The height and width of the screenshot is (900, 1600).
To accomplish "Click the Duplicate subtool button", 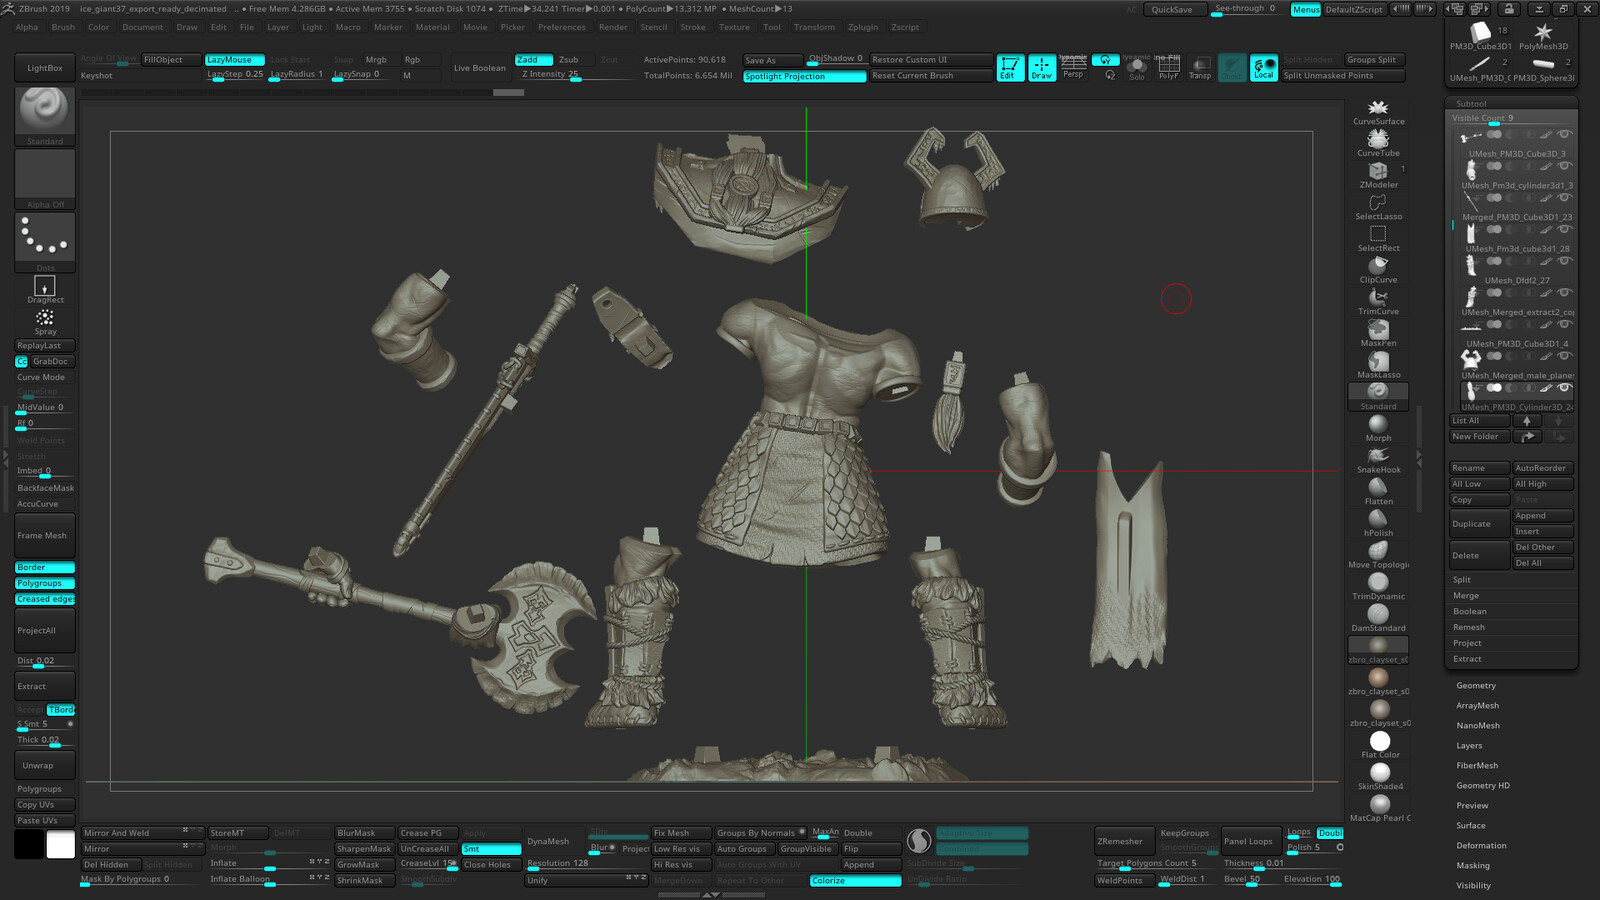I will (1479, 524).
